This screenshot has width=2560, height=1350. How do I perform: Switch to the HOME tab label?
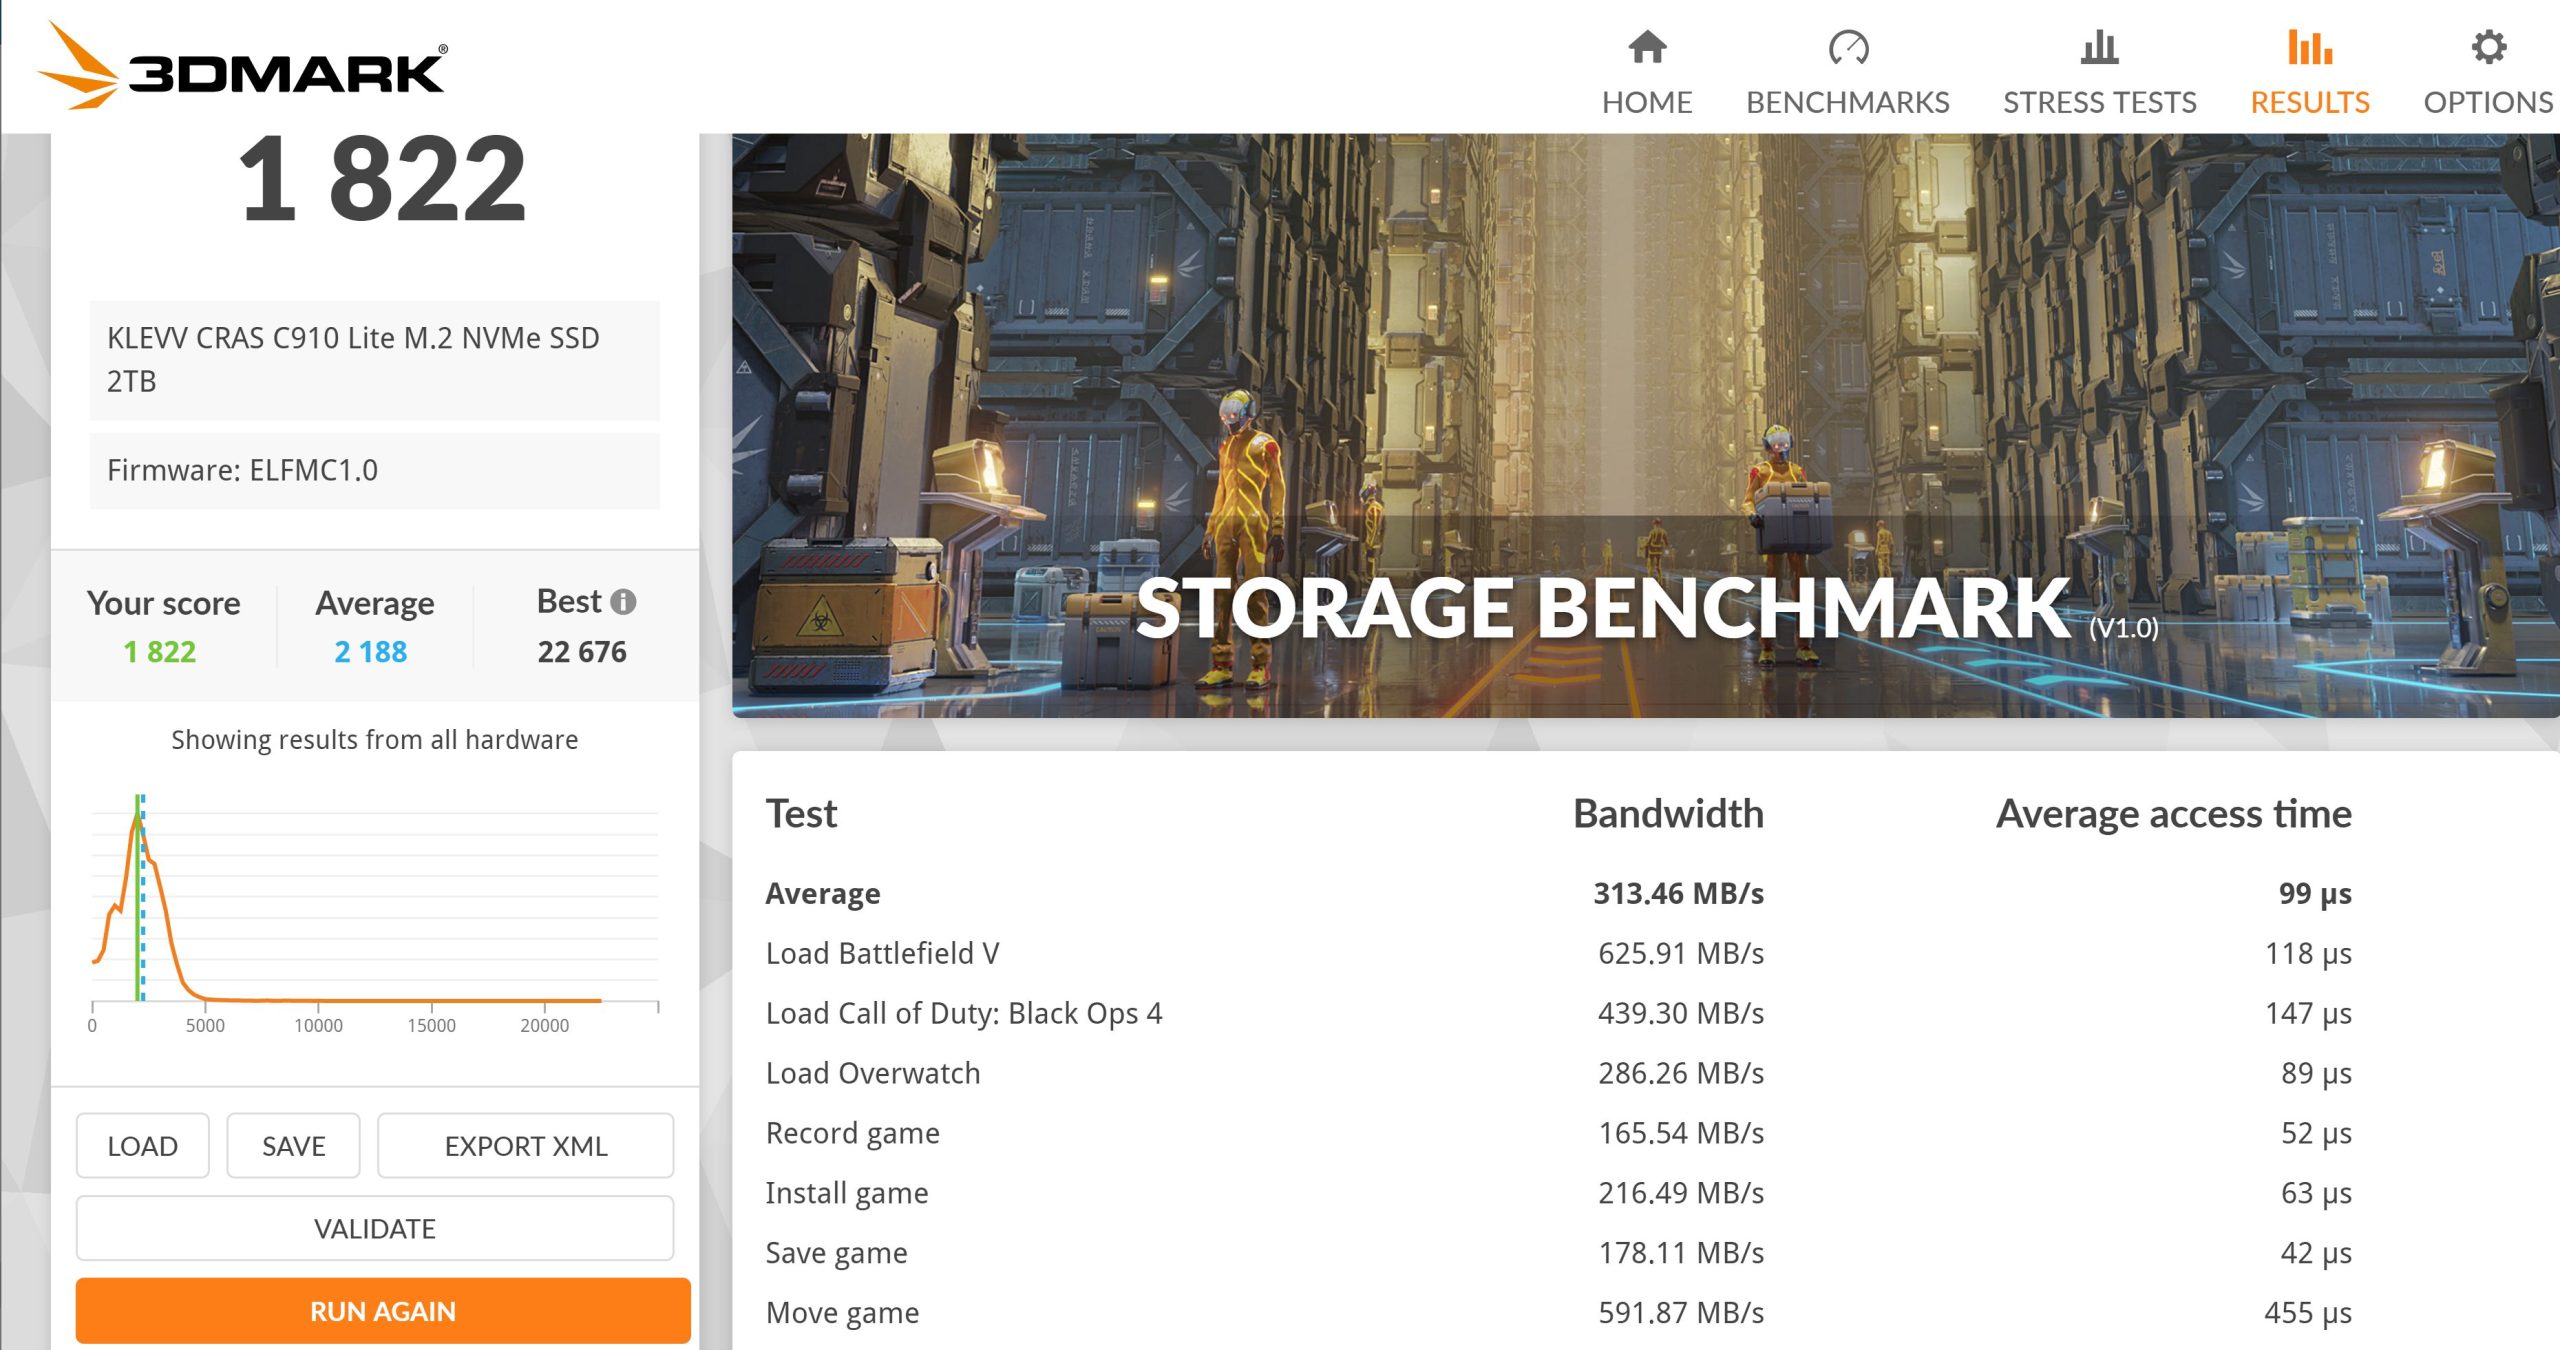click(1646, 102)
